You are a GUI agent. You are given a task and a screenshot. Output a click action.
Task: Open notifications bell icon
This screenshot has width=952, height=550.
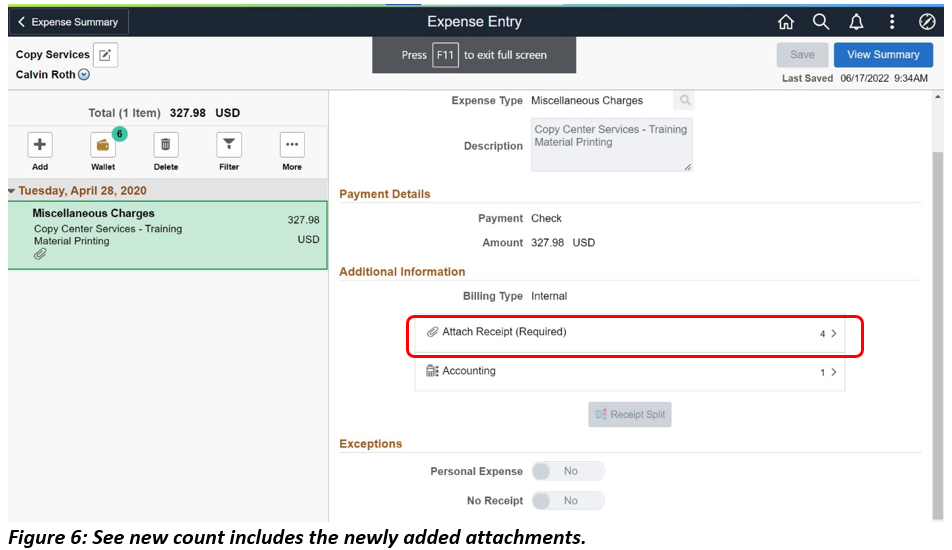pyautogui.click(x=856, y=22)
